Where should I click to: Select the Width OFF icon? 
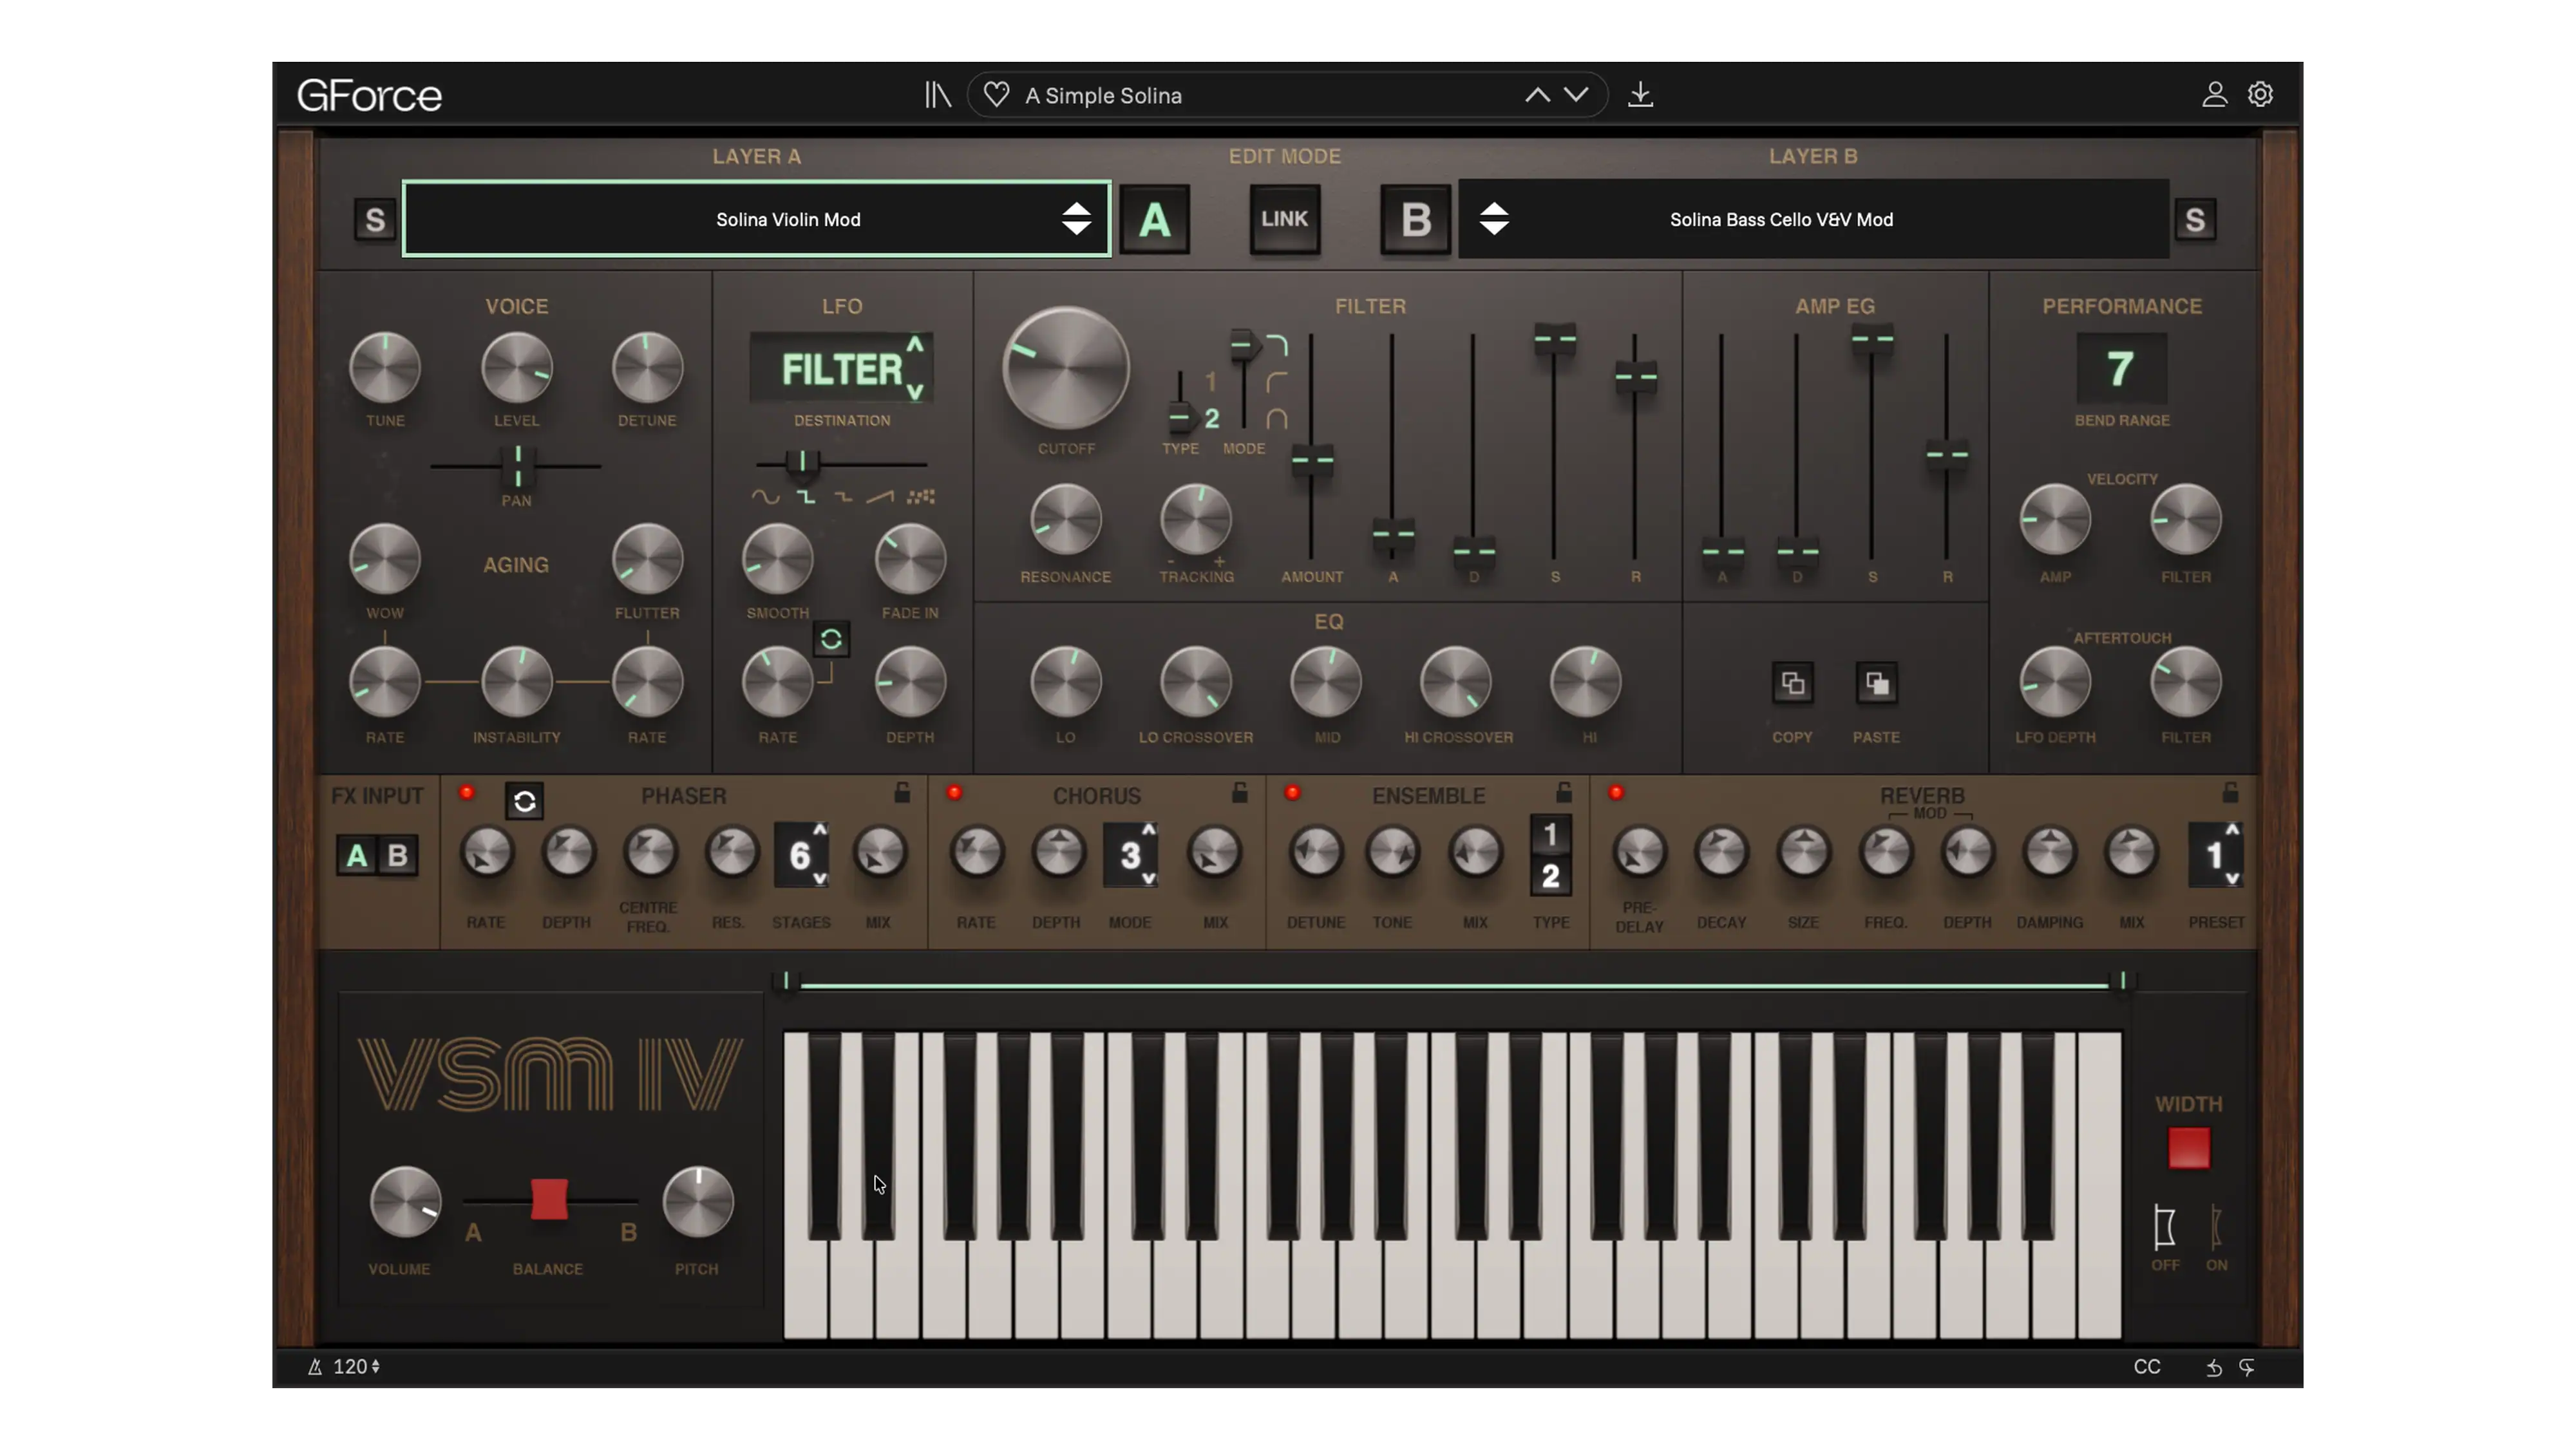point(2164,1228)
